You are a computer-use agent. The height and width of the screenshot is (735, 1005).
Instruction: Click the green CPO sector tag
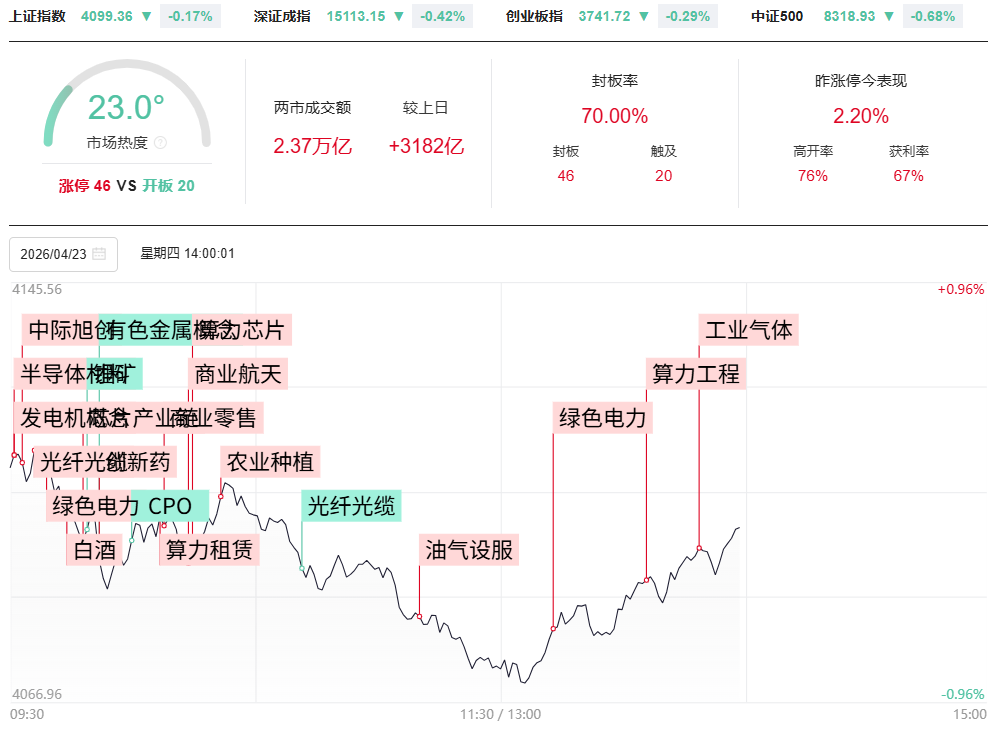pyautogui.click(x=172, y=506)
